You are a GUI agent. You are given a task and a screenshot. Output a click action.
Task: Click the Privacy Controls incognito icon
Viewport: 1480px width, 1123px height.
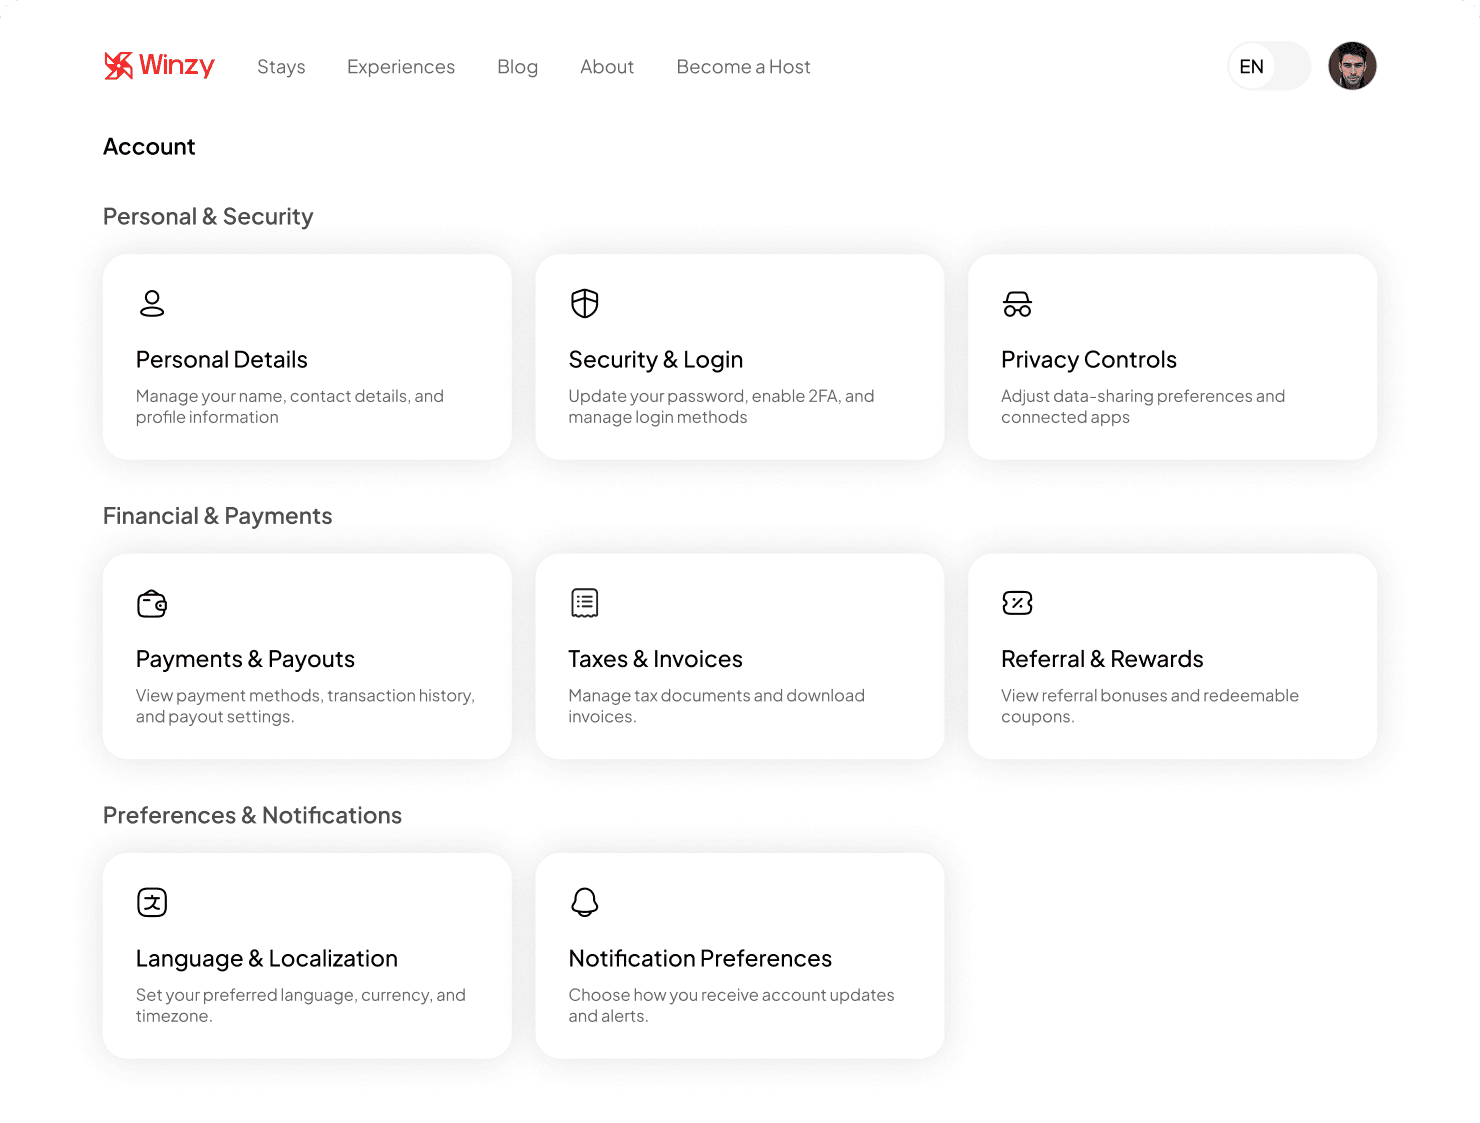[1018, 304]
